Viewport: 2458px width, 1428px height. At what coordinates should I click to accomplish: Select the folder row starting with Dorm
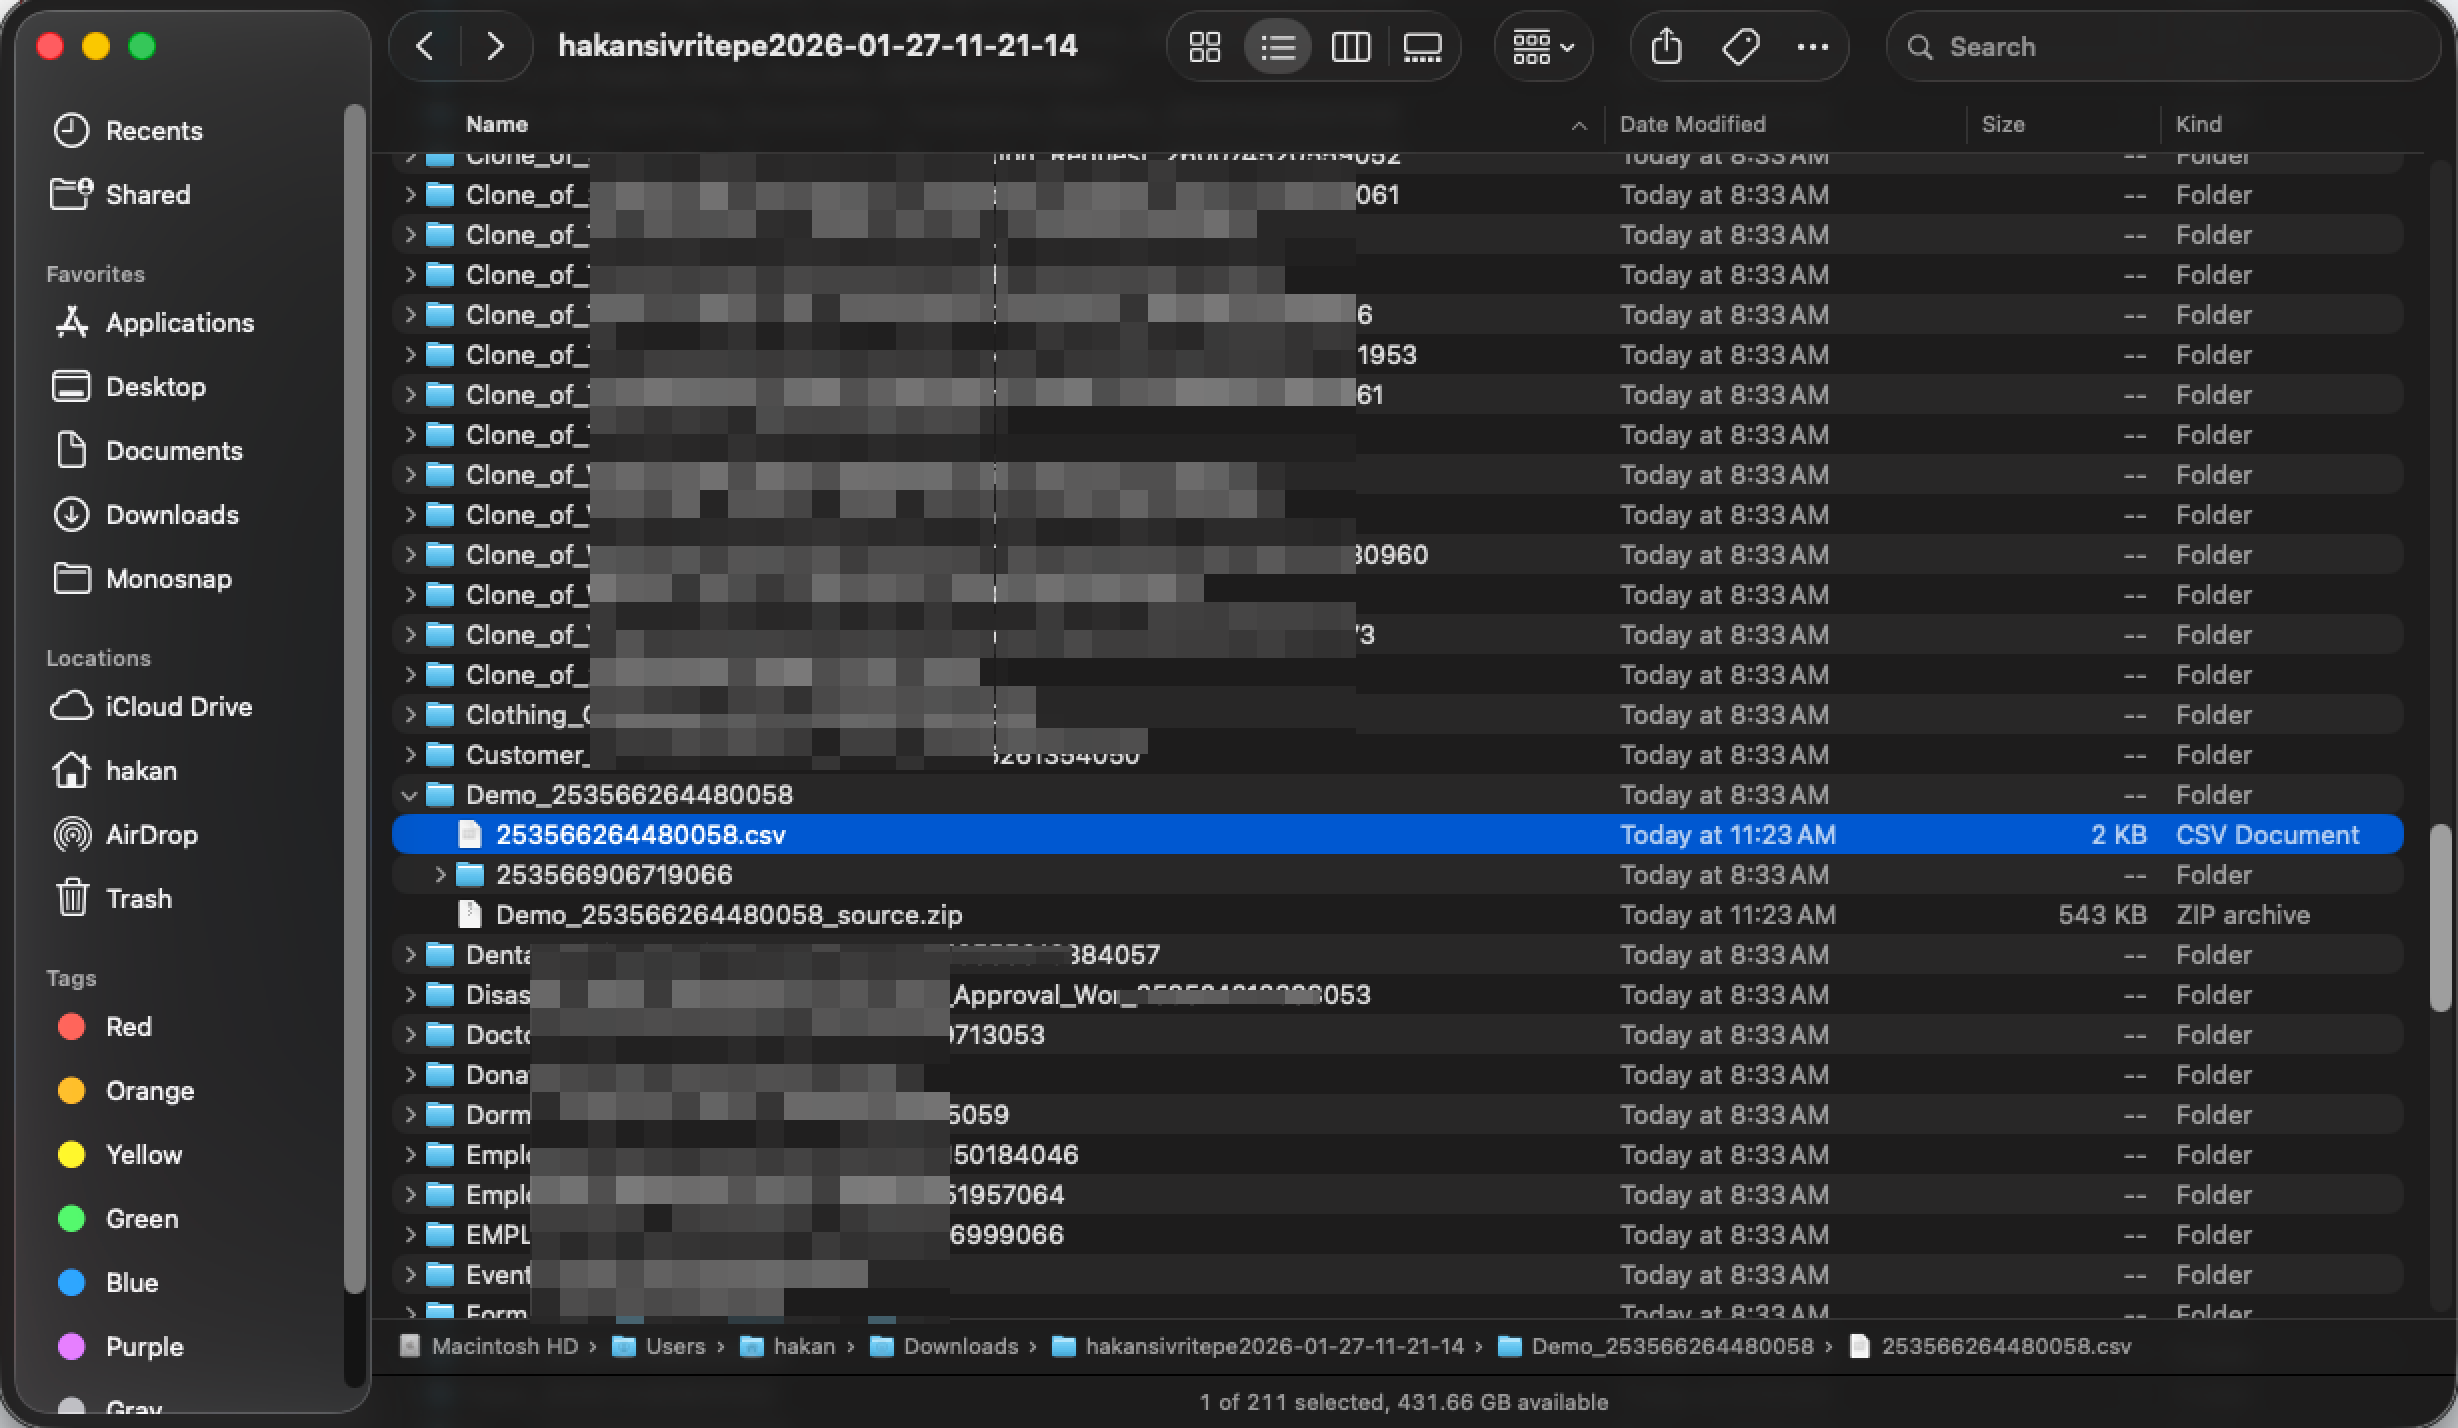point(1397,1115)
